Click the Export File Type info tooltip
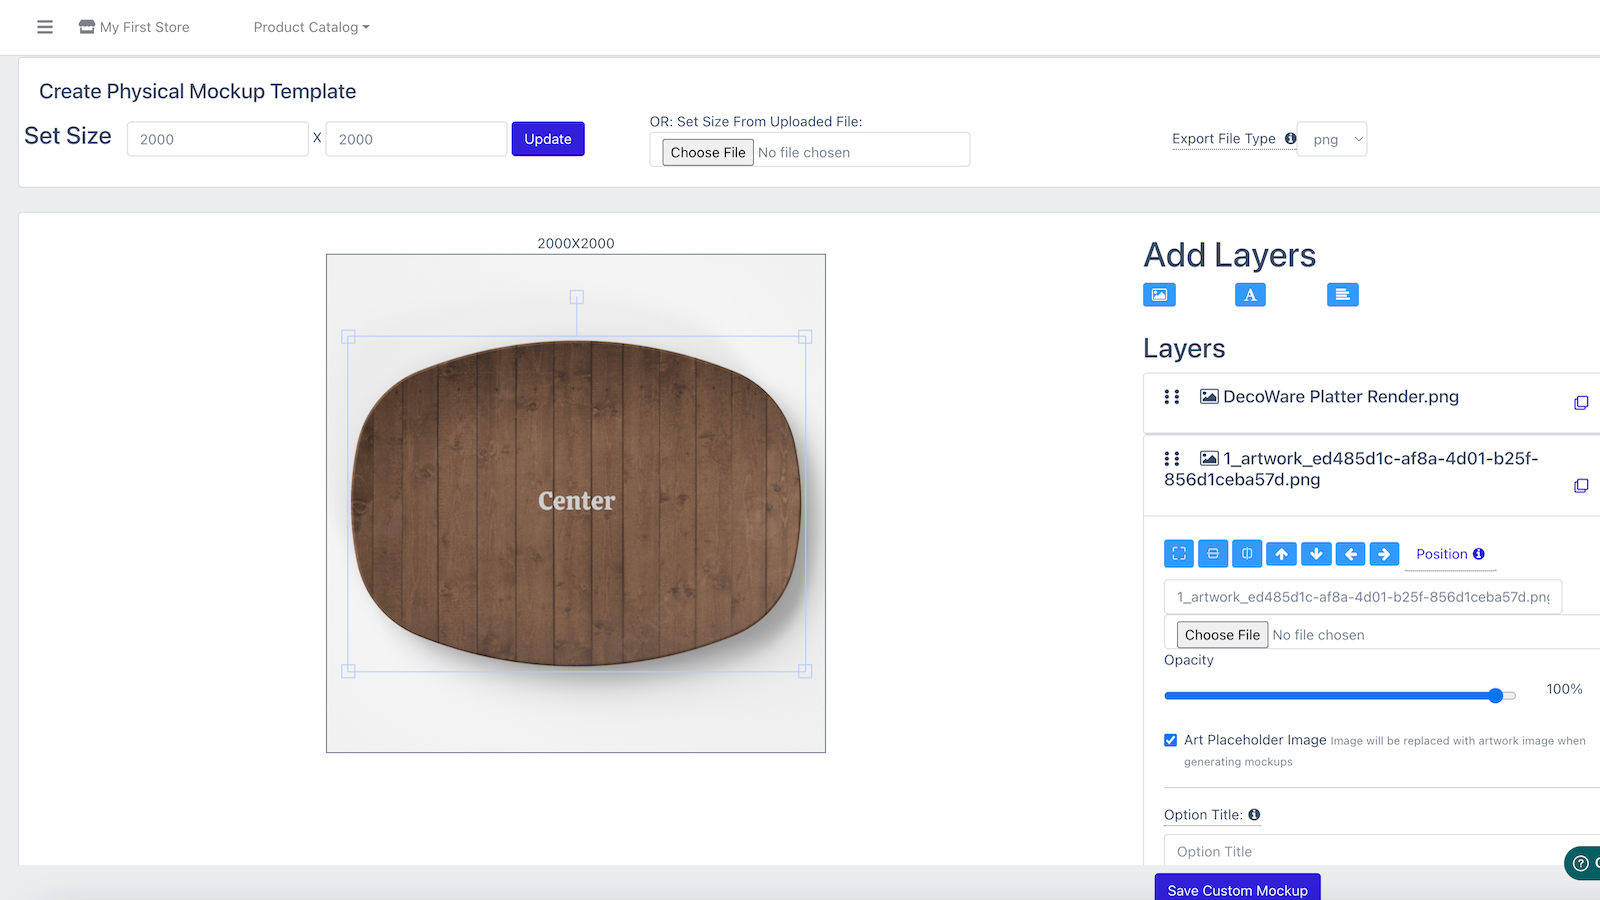The height and width of the screenshot is (900, 1600). pyautogui.click(x=1291, y=139)
